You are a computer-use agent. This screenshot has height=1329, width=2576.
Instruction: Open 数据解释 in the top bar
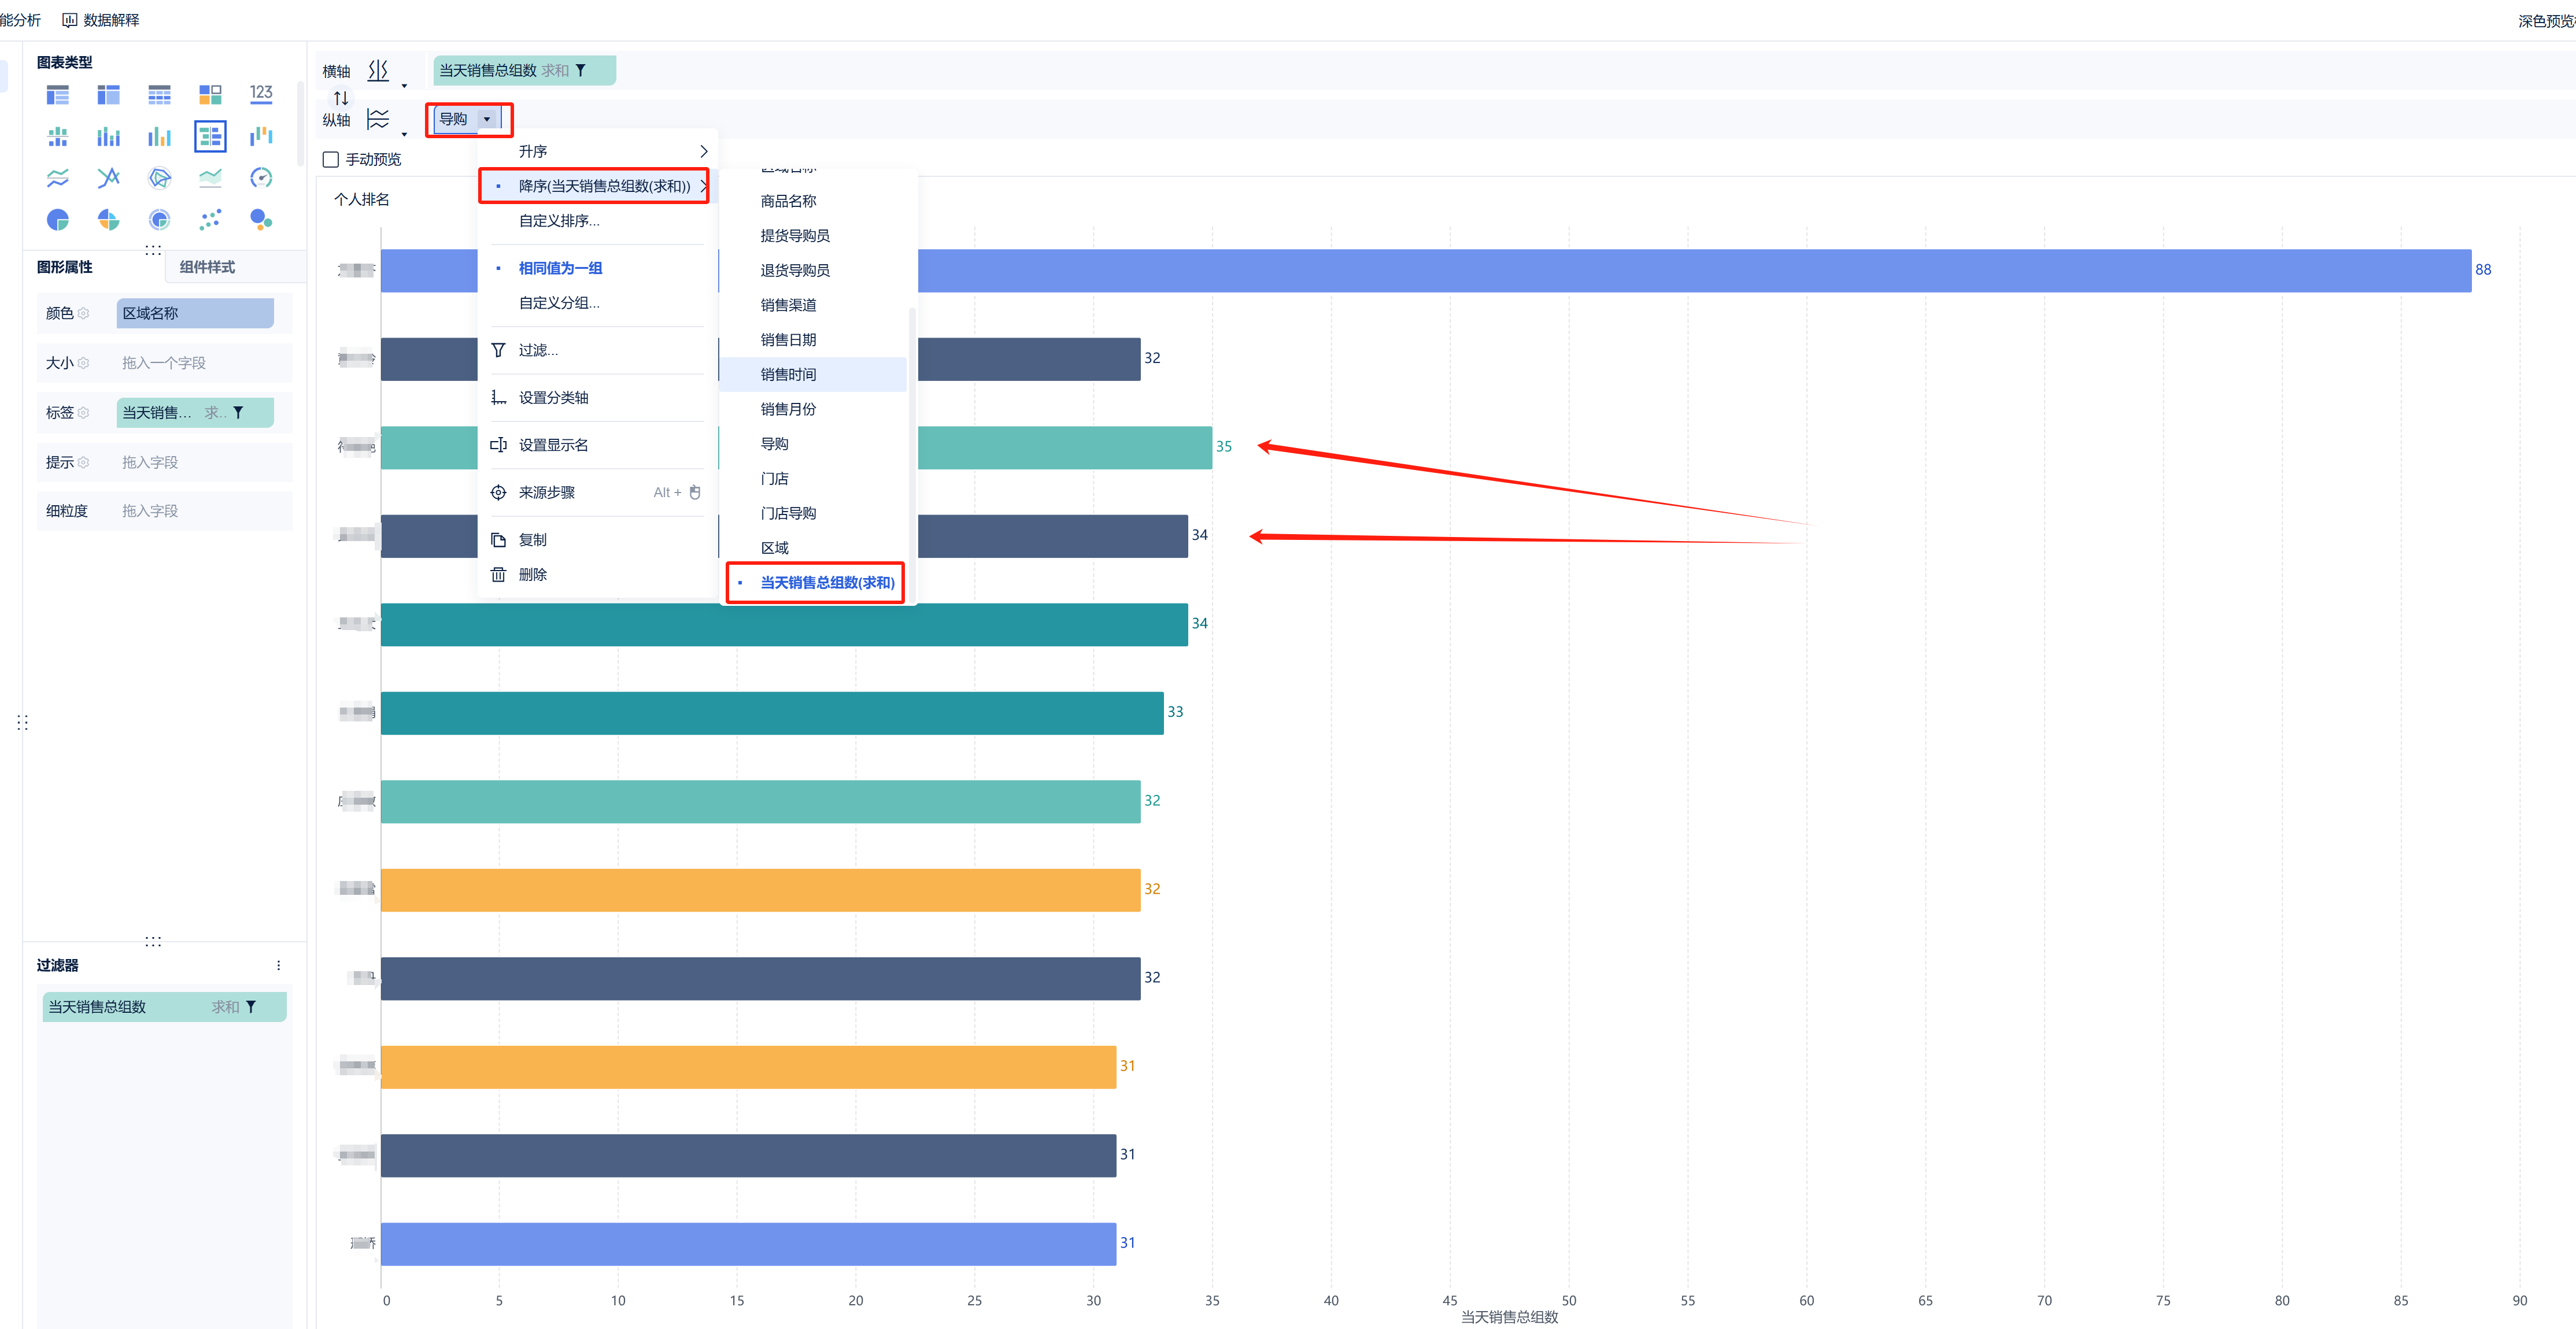click(x=101, y=20)
